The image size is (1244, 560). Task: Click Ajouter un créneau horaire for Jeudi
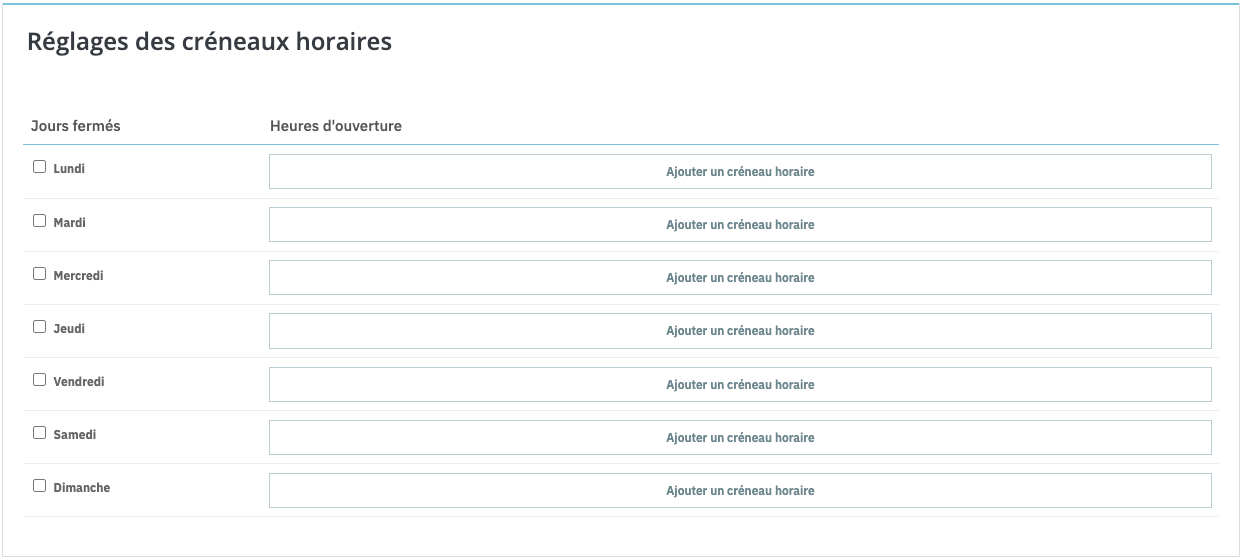(740, 331)
